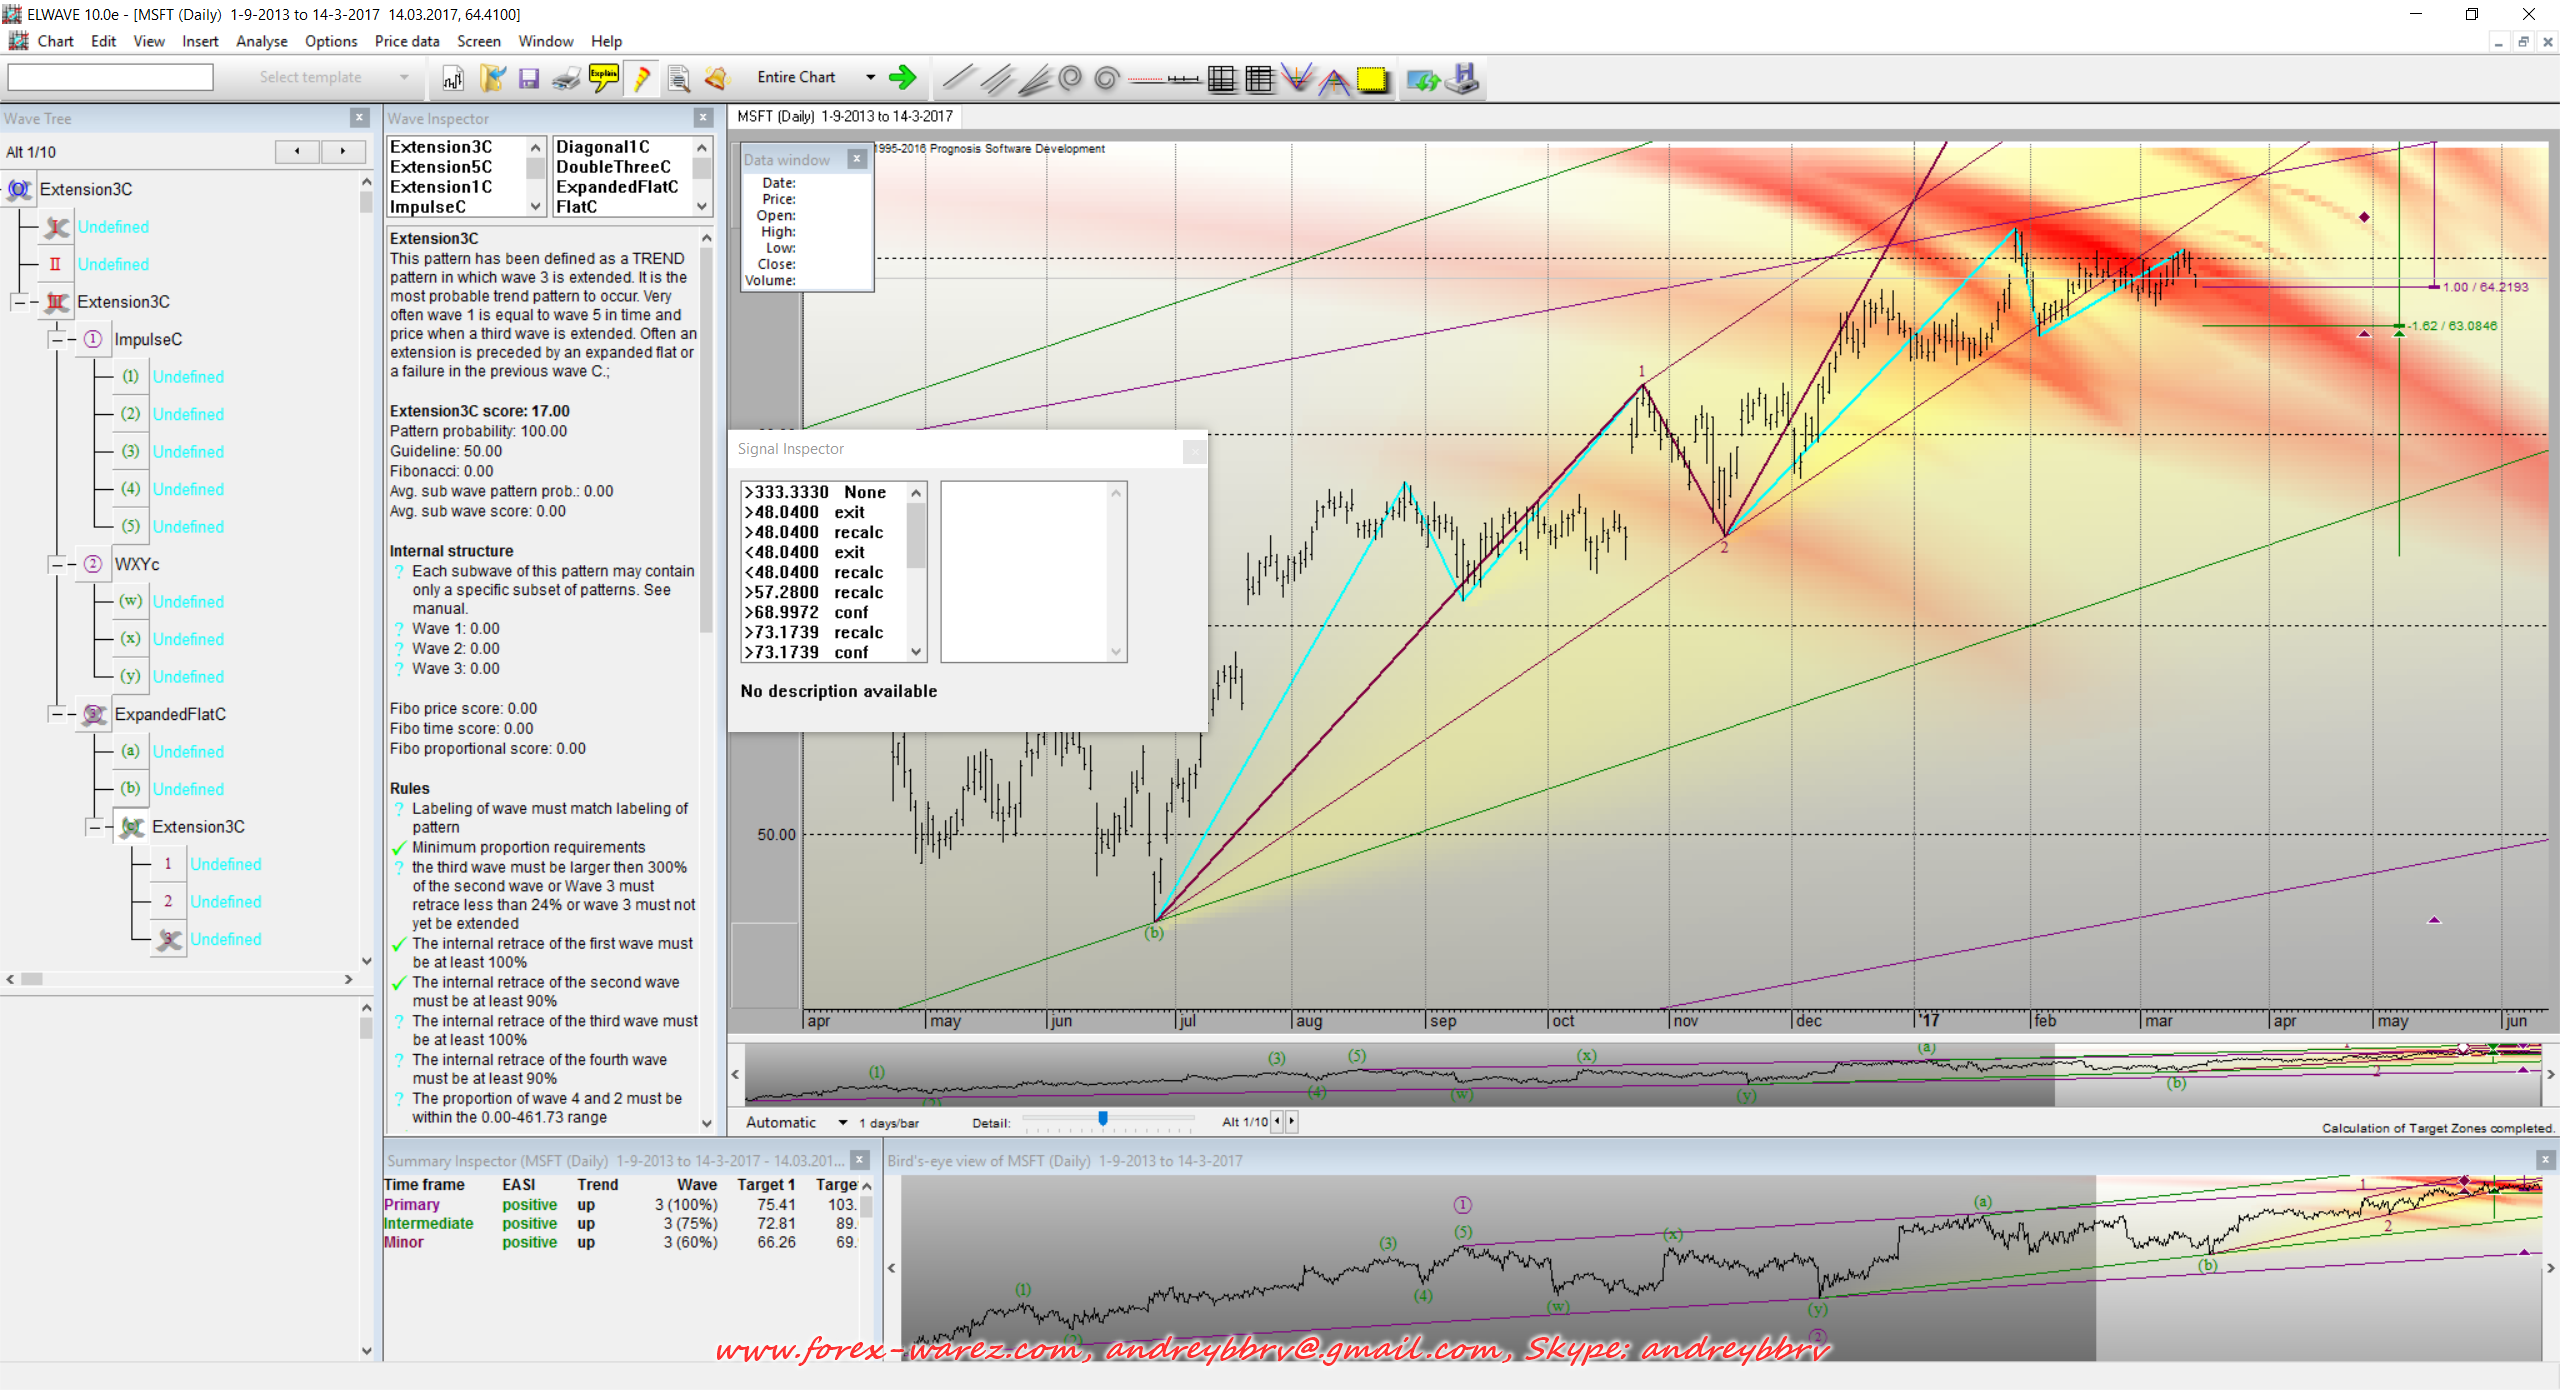
Task: Open the Automatic time frame dropdown
Action: pyautogui.click(x=843, y=1122)
